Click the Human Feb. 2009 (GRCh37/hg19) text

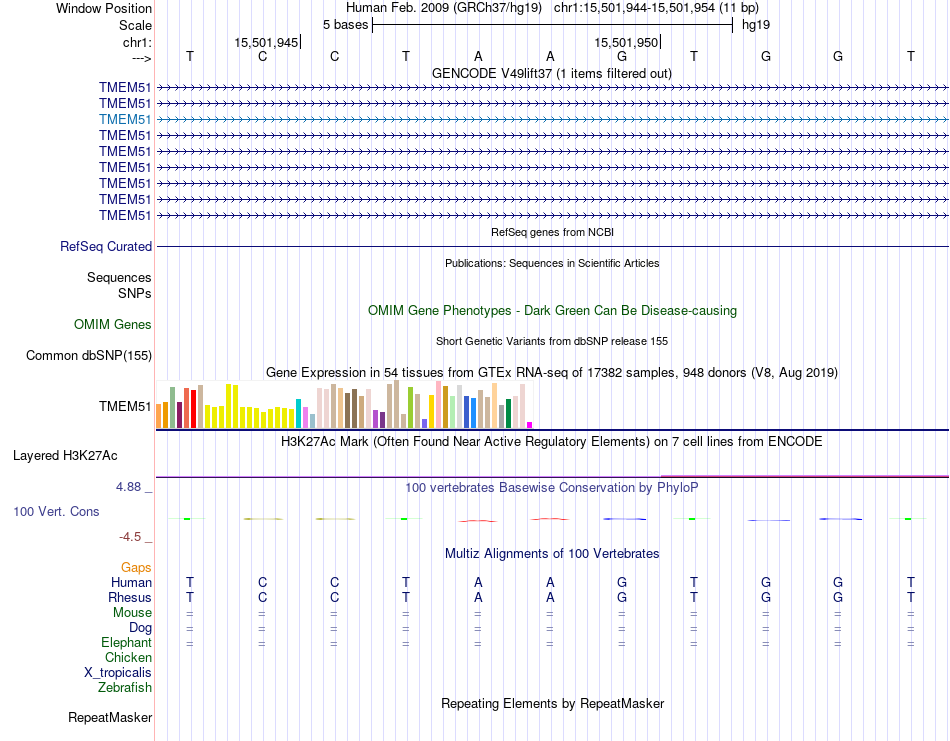click(x=446, y=8)
